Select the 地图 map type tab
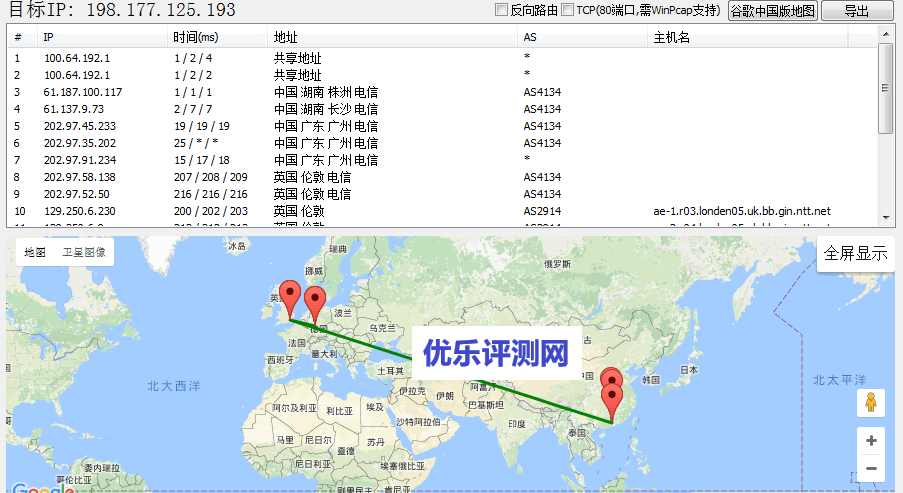 [x=35, y=253]
